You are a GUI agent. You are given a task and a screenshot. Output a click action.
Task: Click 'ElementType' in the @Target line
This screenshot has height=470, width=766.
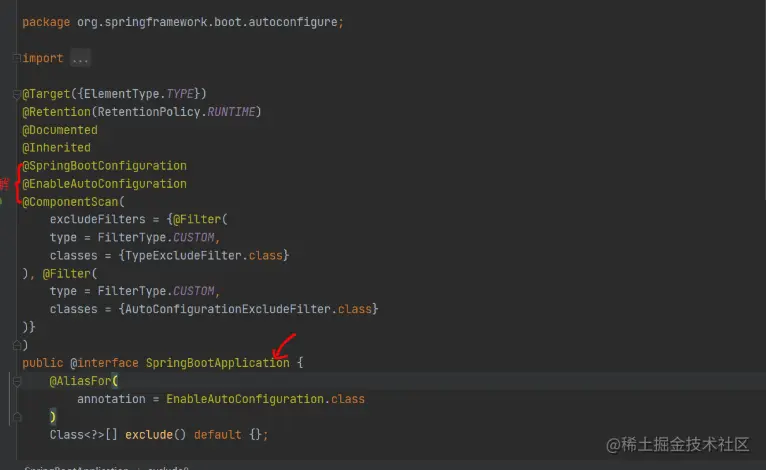tap(122, 94)
